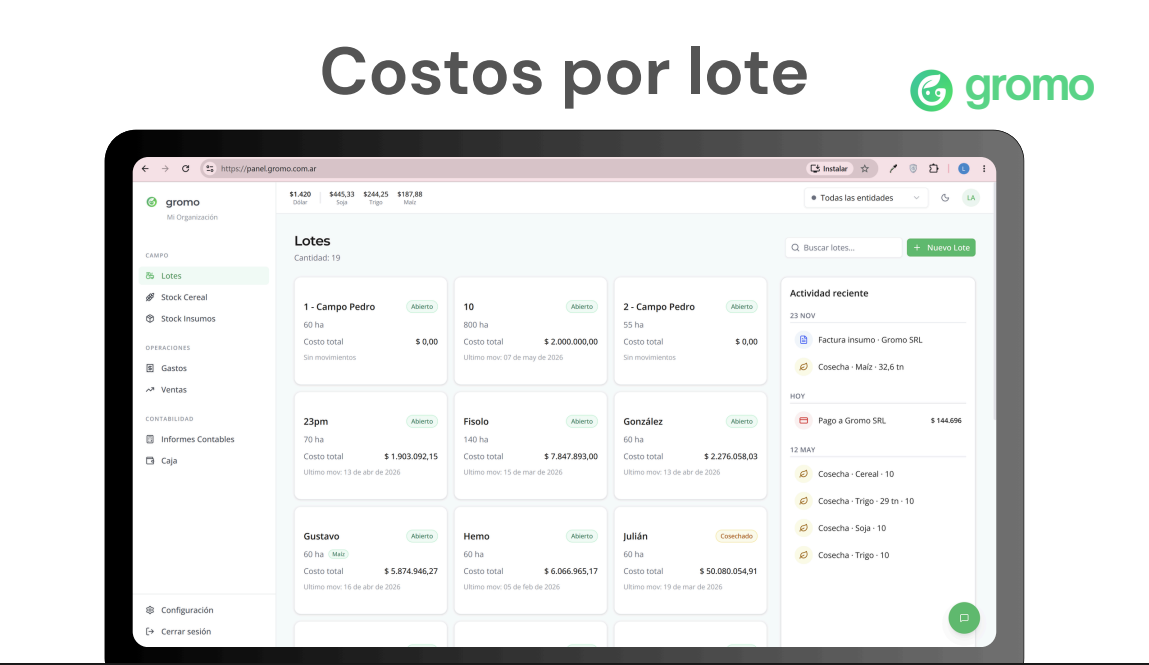Click the LA user avatar
This screenshot has height=665, width=1149.
971,198
